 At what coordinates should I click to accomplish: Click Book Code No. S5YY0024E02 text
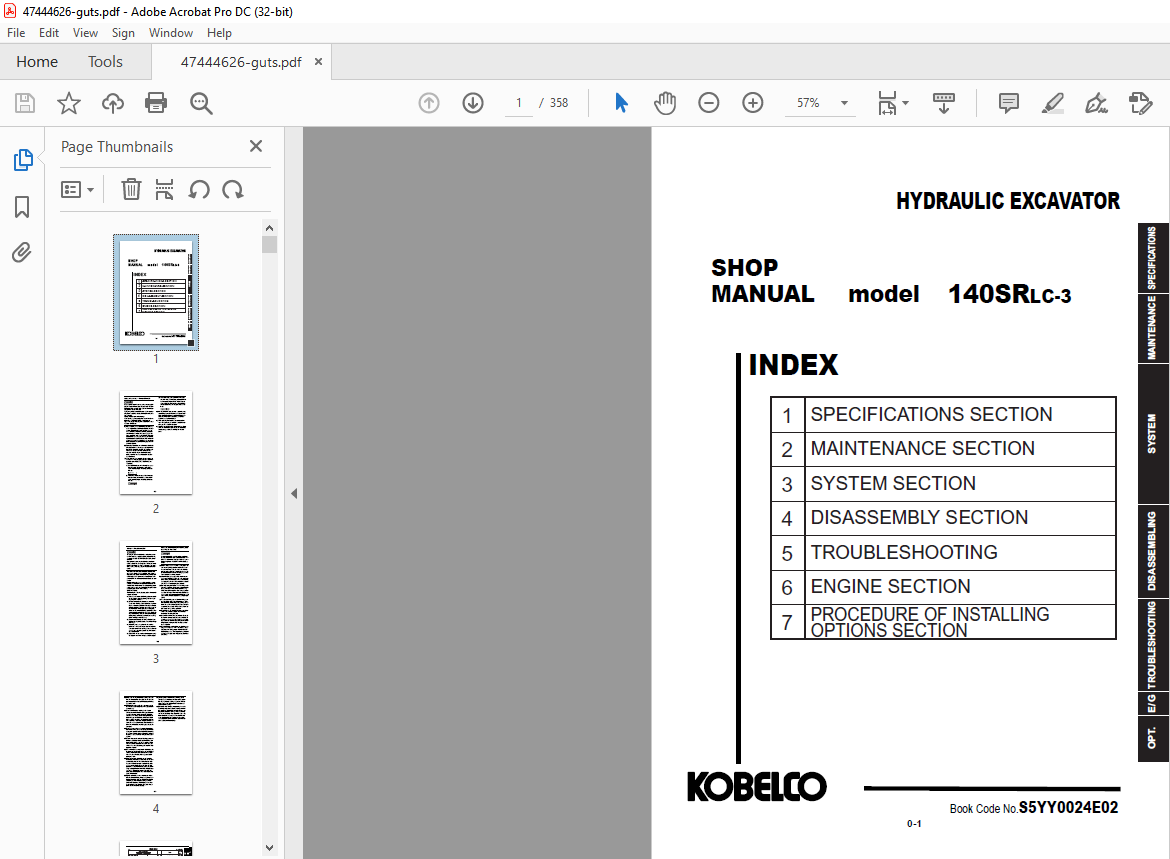[1033, 808]
